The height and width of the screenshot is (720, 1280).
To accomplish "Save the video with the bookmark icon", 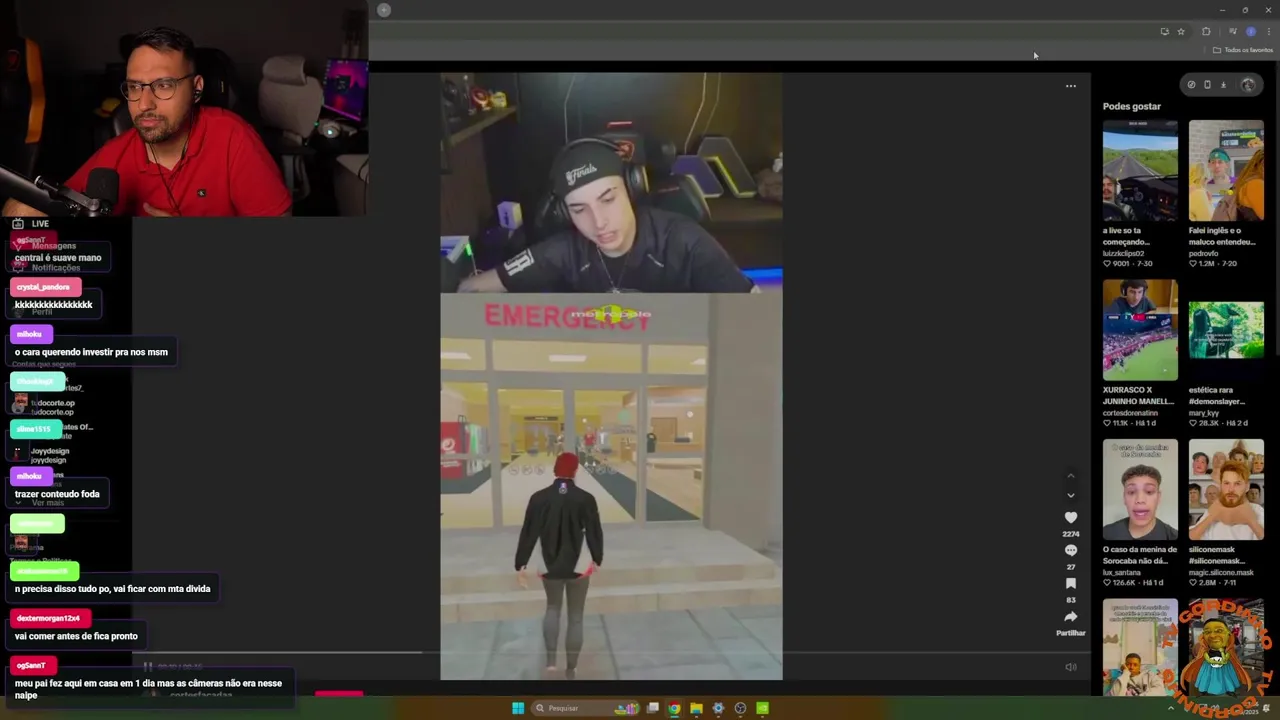I will (1070, 584).
